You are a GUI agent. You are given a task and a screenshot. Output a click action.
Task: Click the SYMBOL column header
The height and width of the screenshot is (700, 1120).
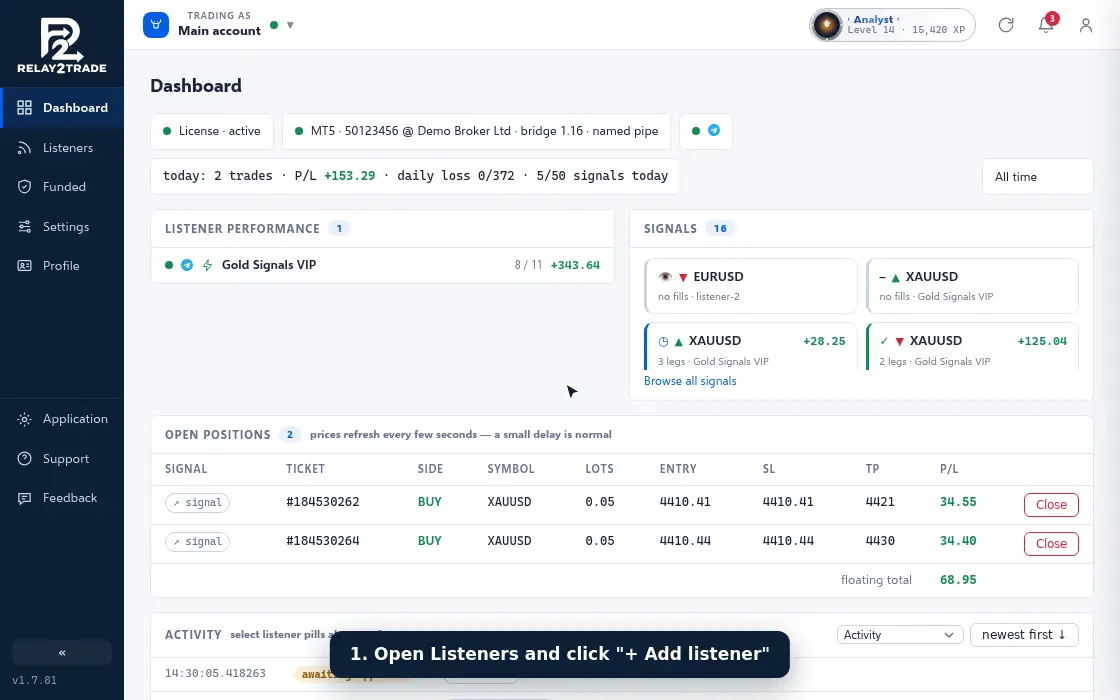coord(511,469)
